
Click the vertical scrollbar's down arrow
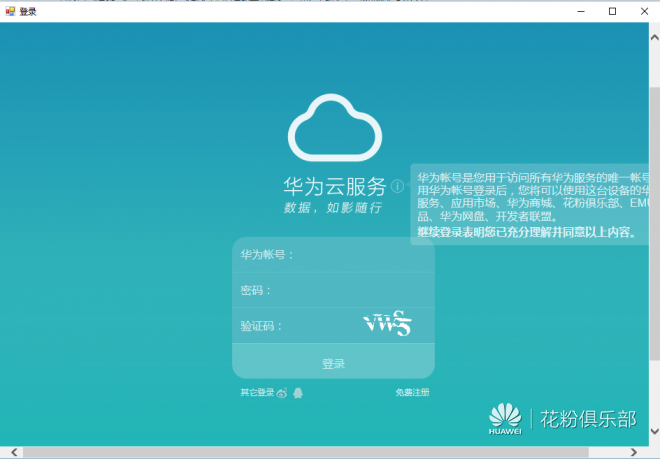655,431
